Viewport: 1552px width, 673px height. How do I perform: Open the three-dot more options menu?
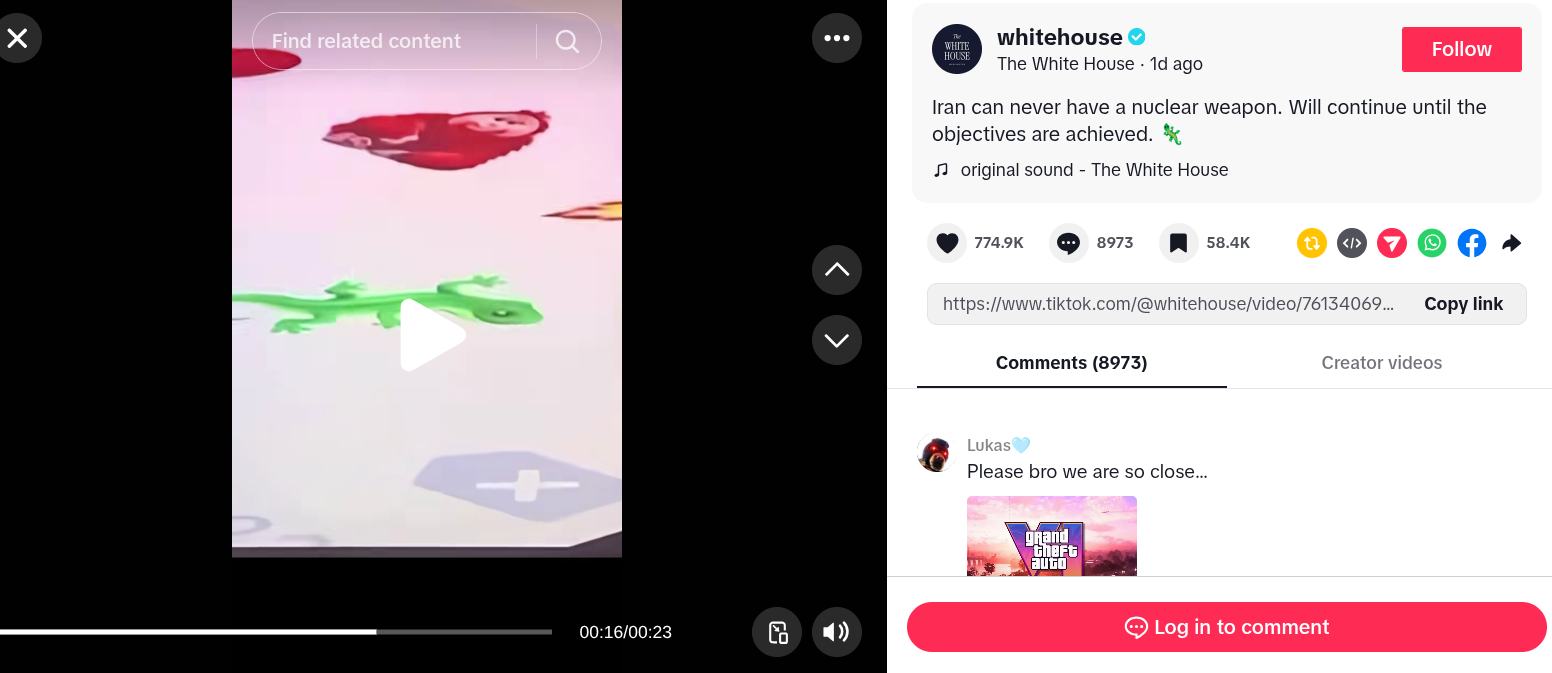[837, 38]
